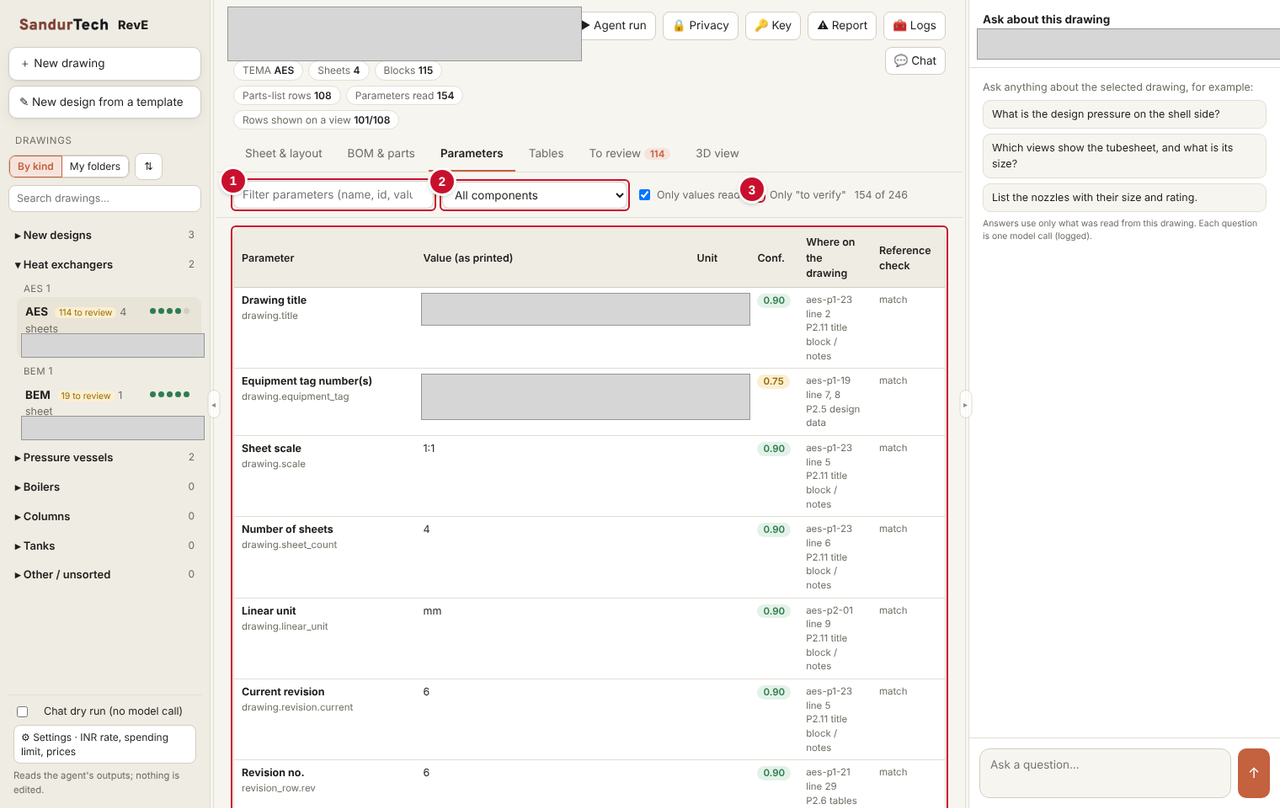1280x808 pixels.
Task: Open Logs with the toolbox icon
Action: coord(914,26)
